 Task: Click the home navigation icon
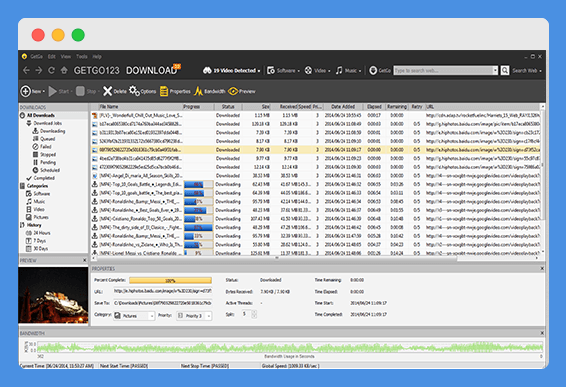[x=64, y=70]
